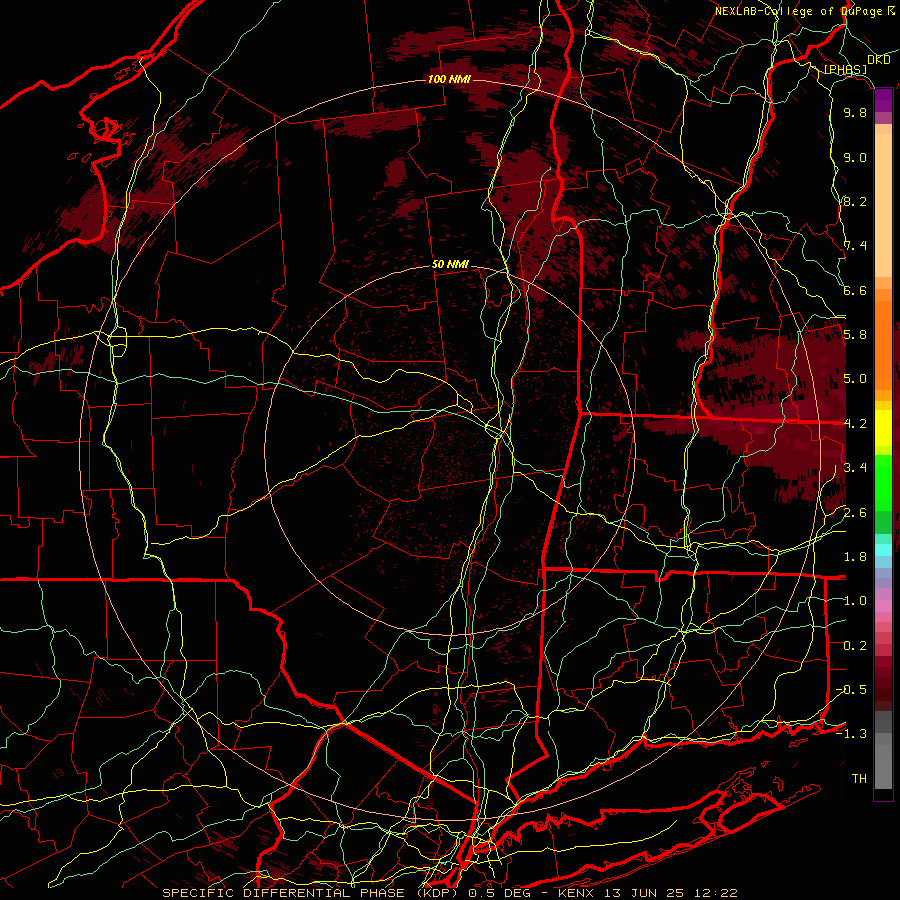The height and width of the screenshot is (900, 900).
Task: Click the 12:22 timestamp text
Action: [x=715, y=893]
